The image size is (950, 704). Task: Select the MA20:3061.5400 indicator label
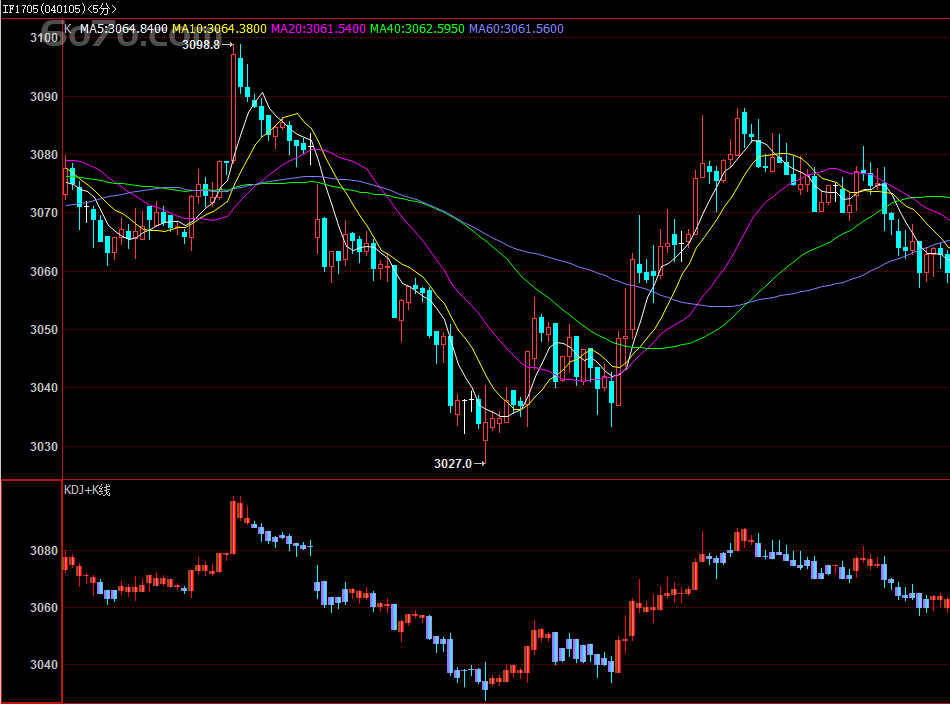click(318, 28)
